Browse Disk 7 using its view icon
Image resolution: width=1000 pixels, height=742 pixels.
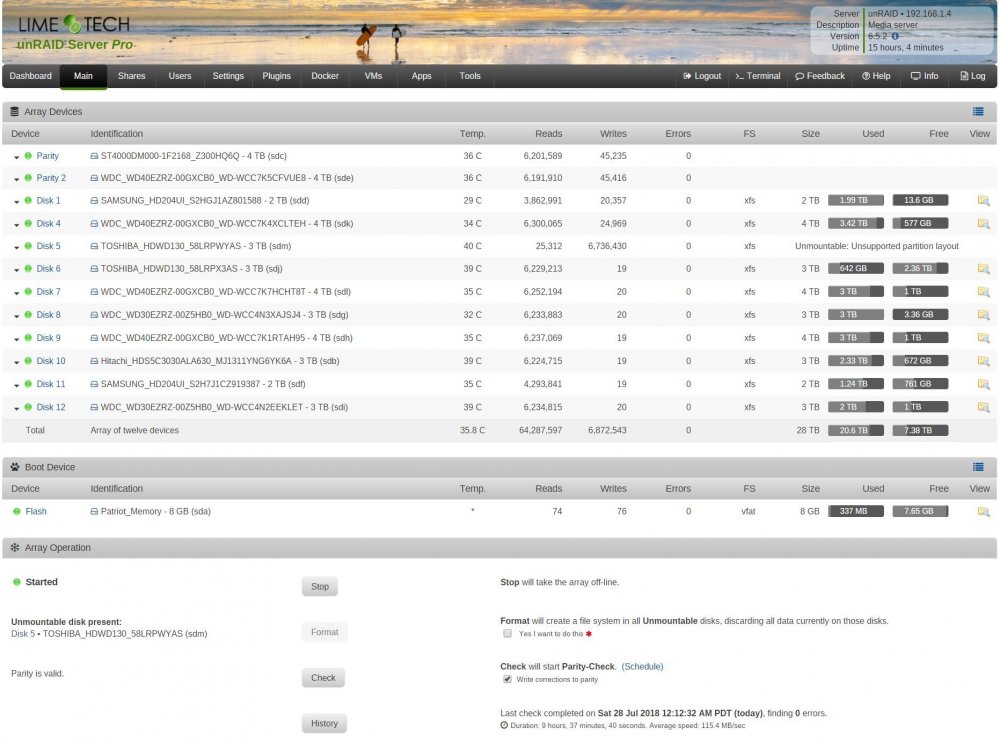(983, 292)
